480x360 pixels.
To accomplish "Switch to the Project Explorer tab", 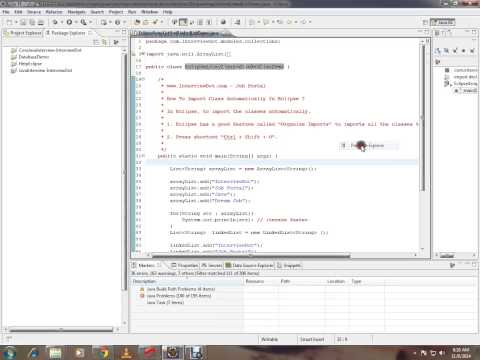I will pyautogui.click(x=22, y=33).
